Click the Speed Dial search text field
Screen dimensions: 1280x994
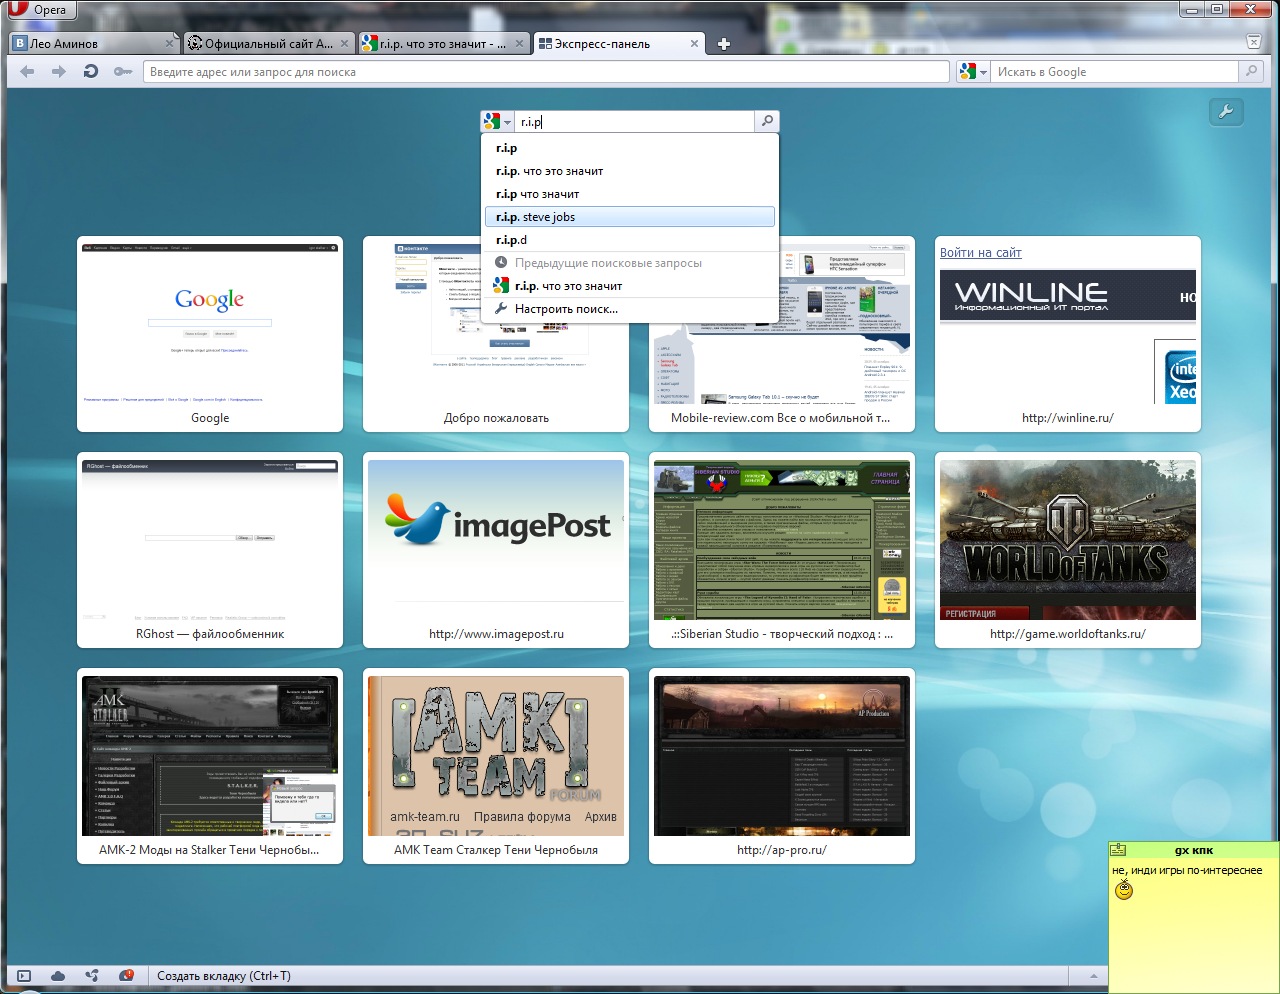(x=634, y=122)
